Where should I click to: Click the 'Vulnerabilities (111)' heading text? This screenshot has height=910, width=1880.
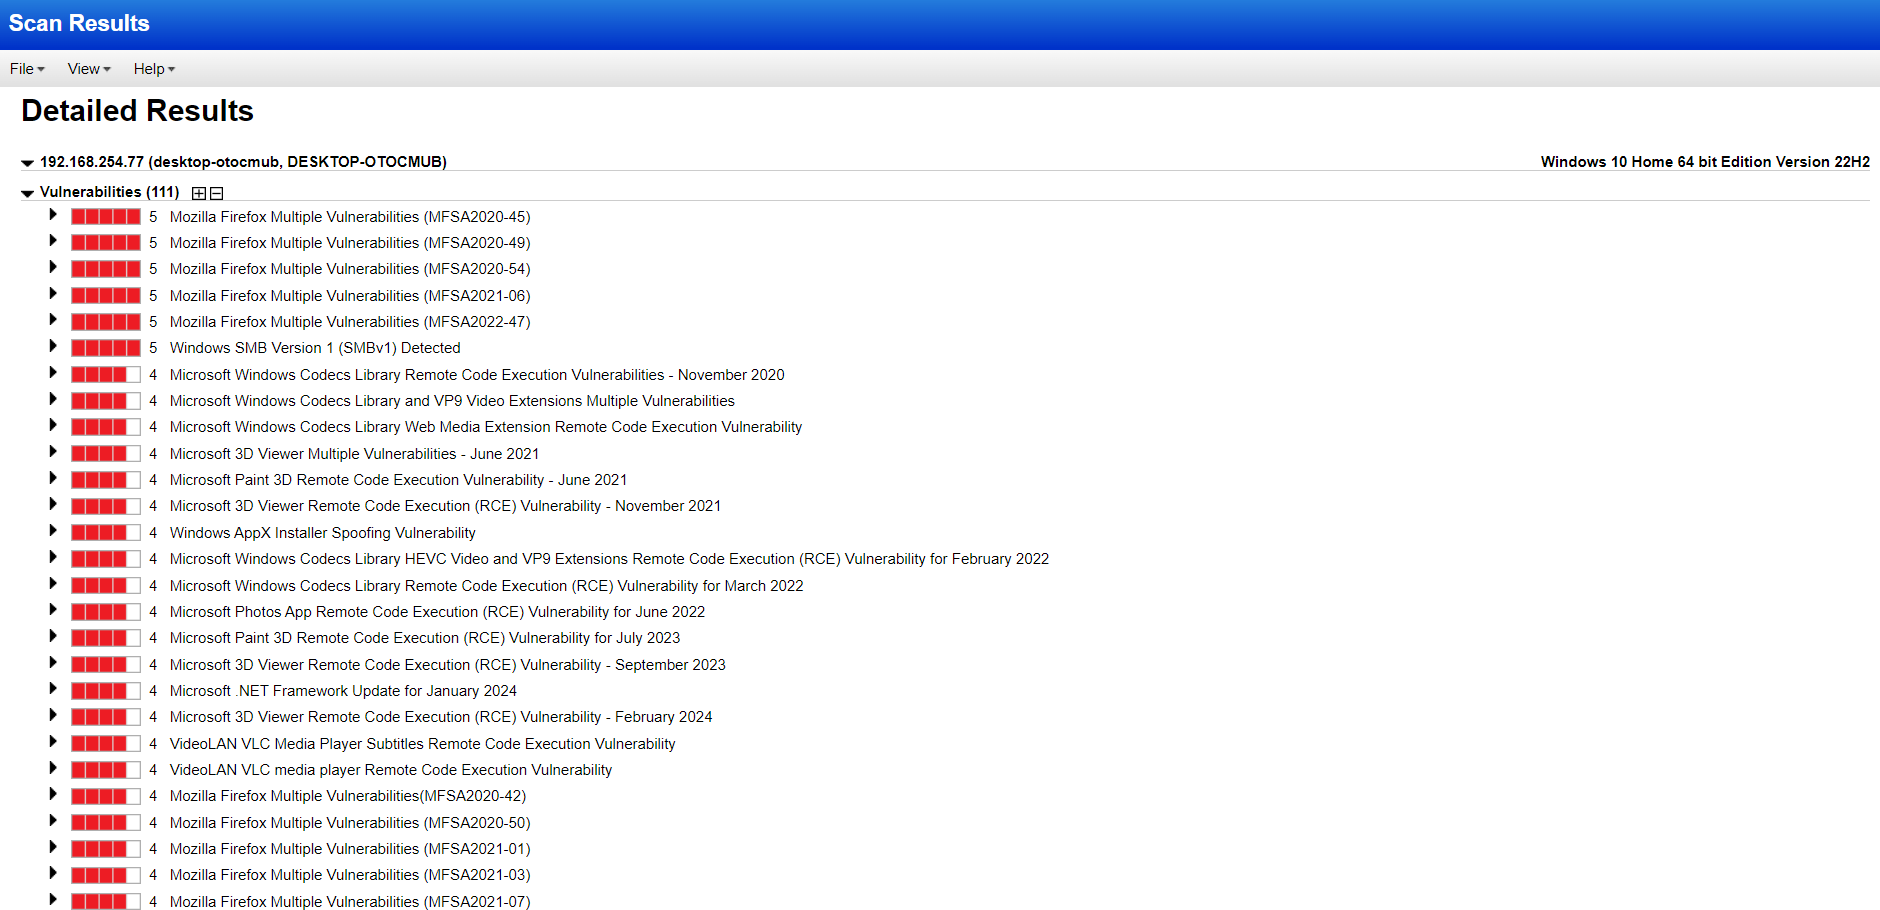tap(110, 192)
